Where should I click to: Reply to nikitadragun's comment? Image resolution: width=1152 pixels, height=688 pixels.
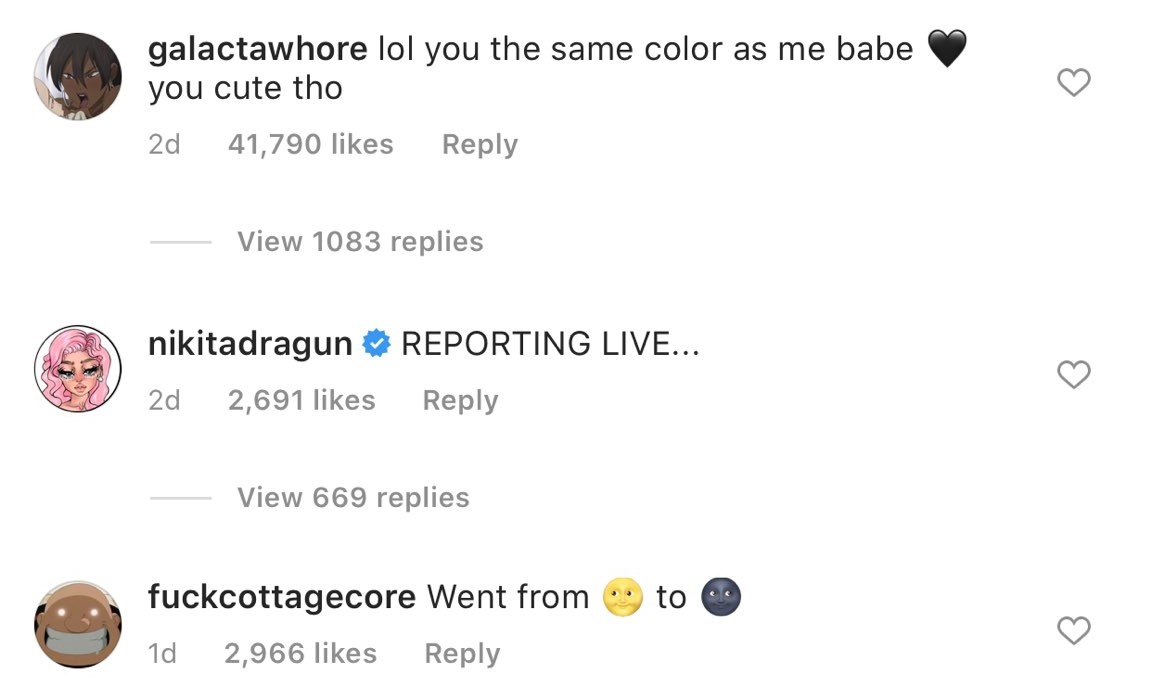click(x=461, y=401)
